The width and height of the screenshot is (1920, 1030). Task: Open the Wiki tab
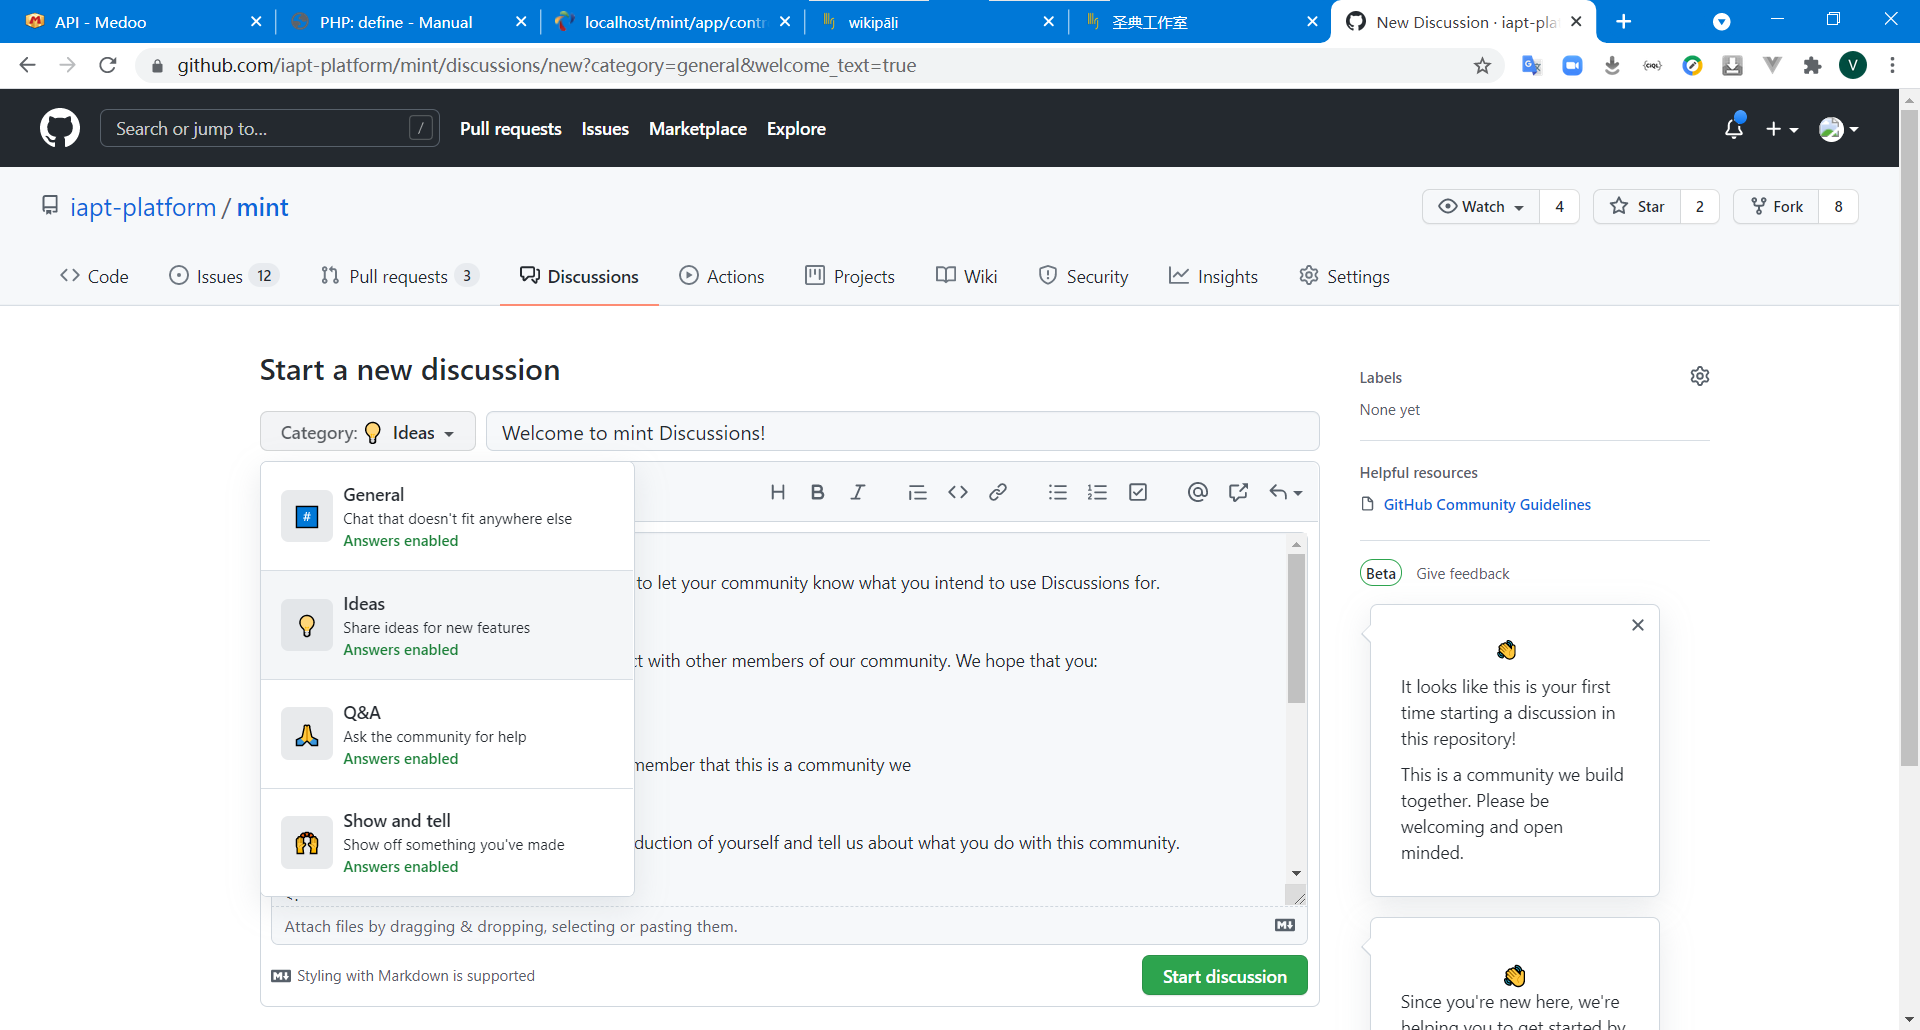click(966, 276)
